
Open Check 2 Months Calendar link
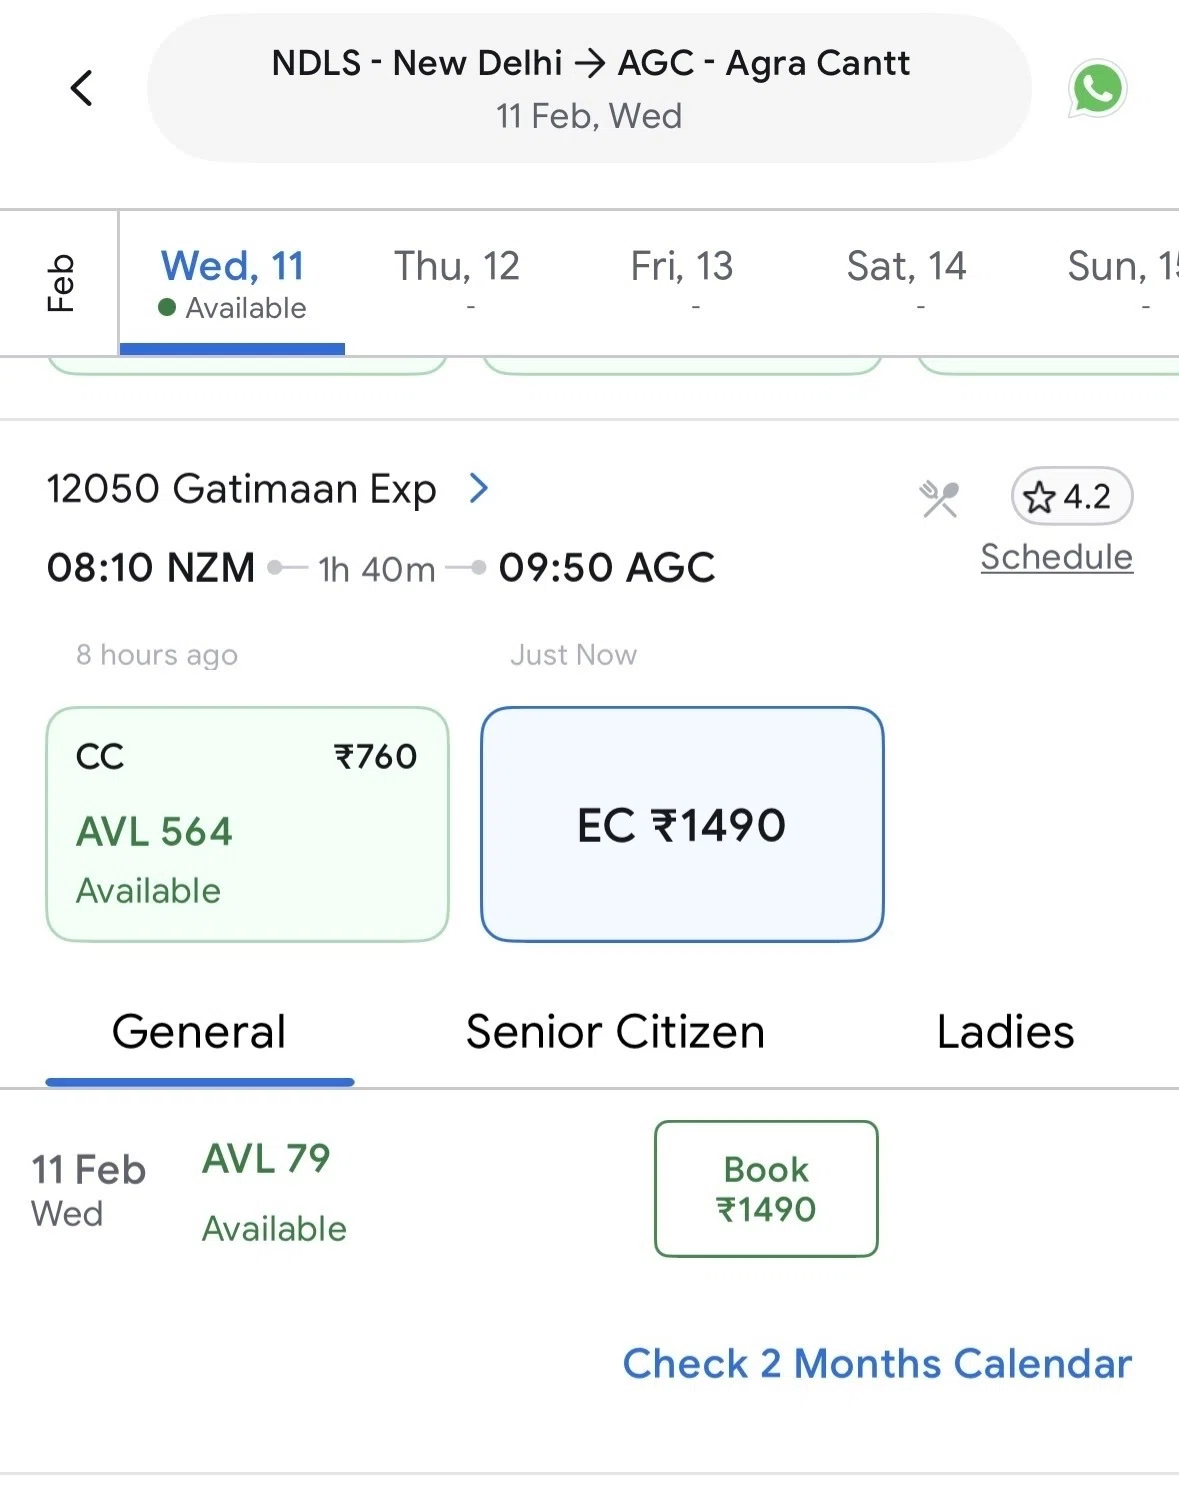(877, 1363)
